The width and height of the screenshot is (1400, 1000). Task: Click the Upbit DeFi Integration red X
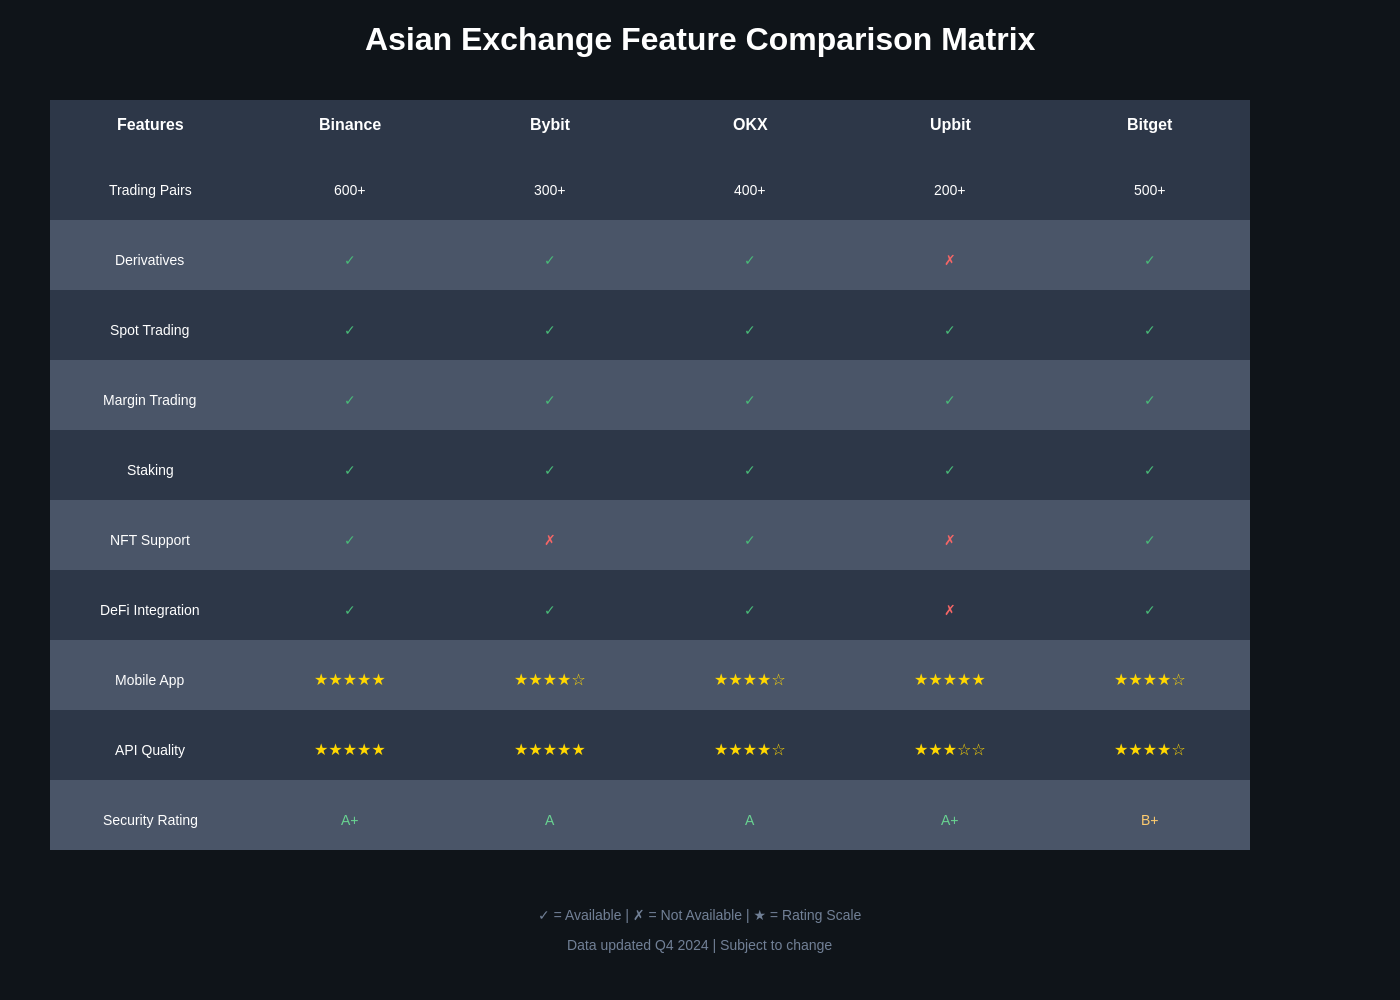[x=950, y=610]
